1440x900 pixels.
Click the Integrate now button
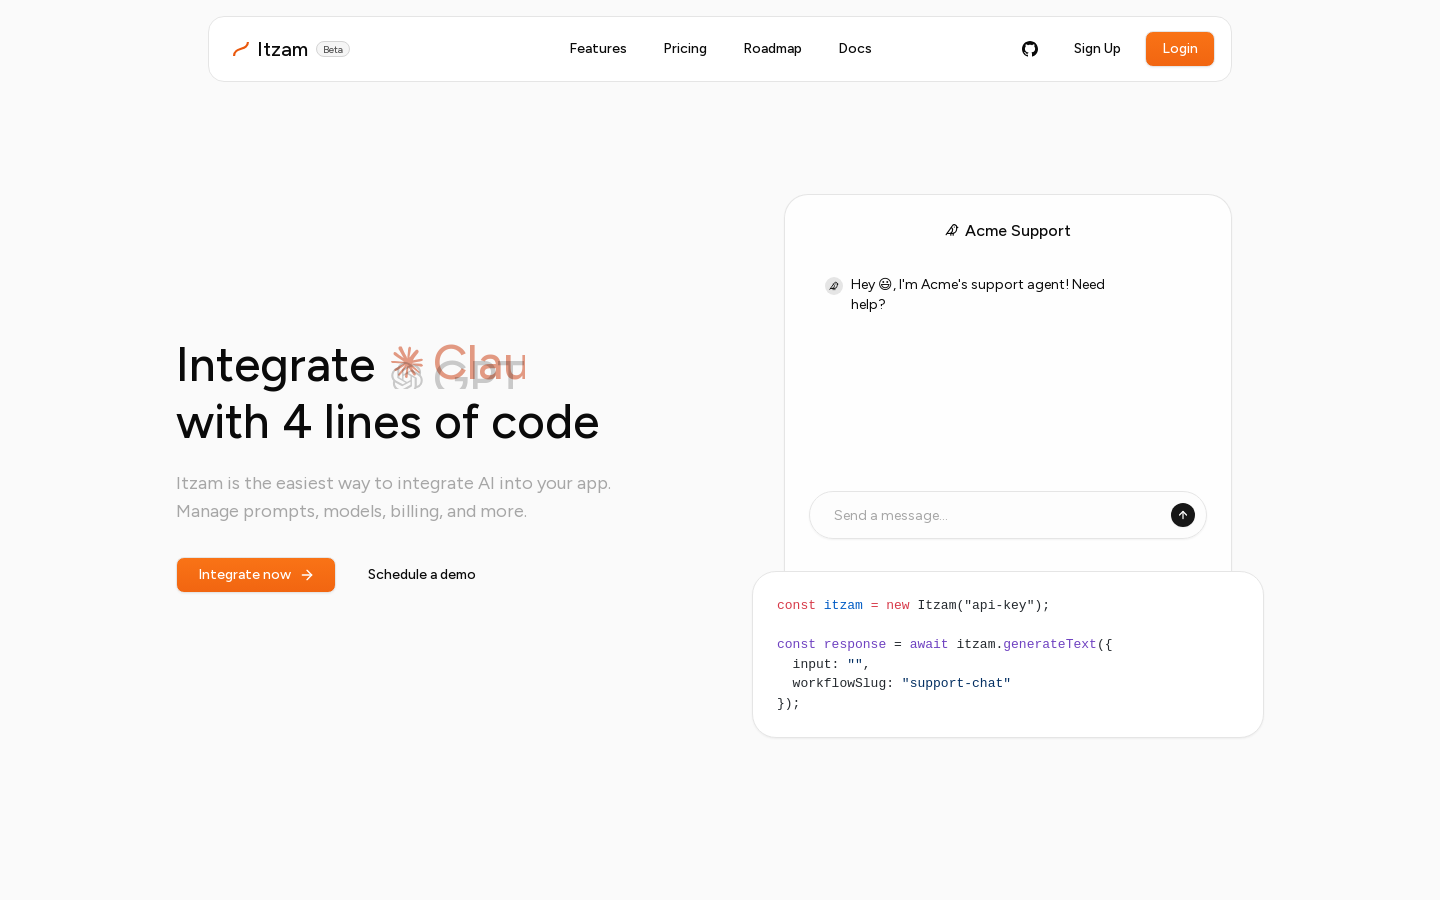tap(256, 575)
